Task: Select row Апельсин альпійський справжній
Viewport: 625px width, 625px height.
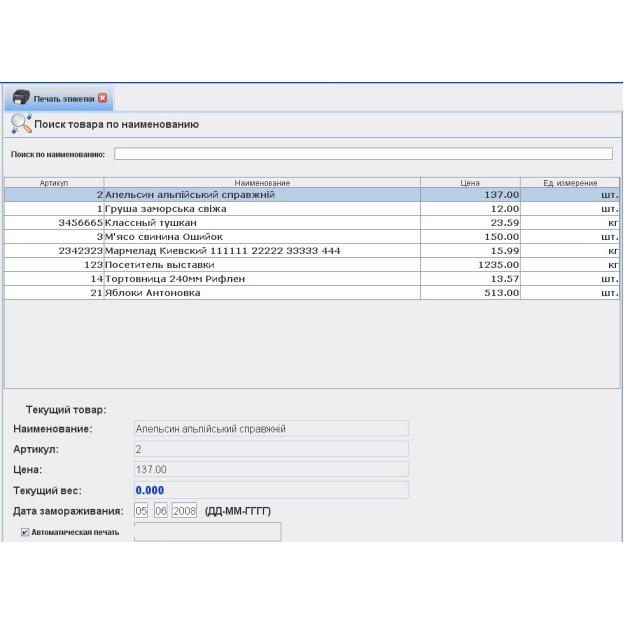Action: point(312,195)
